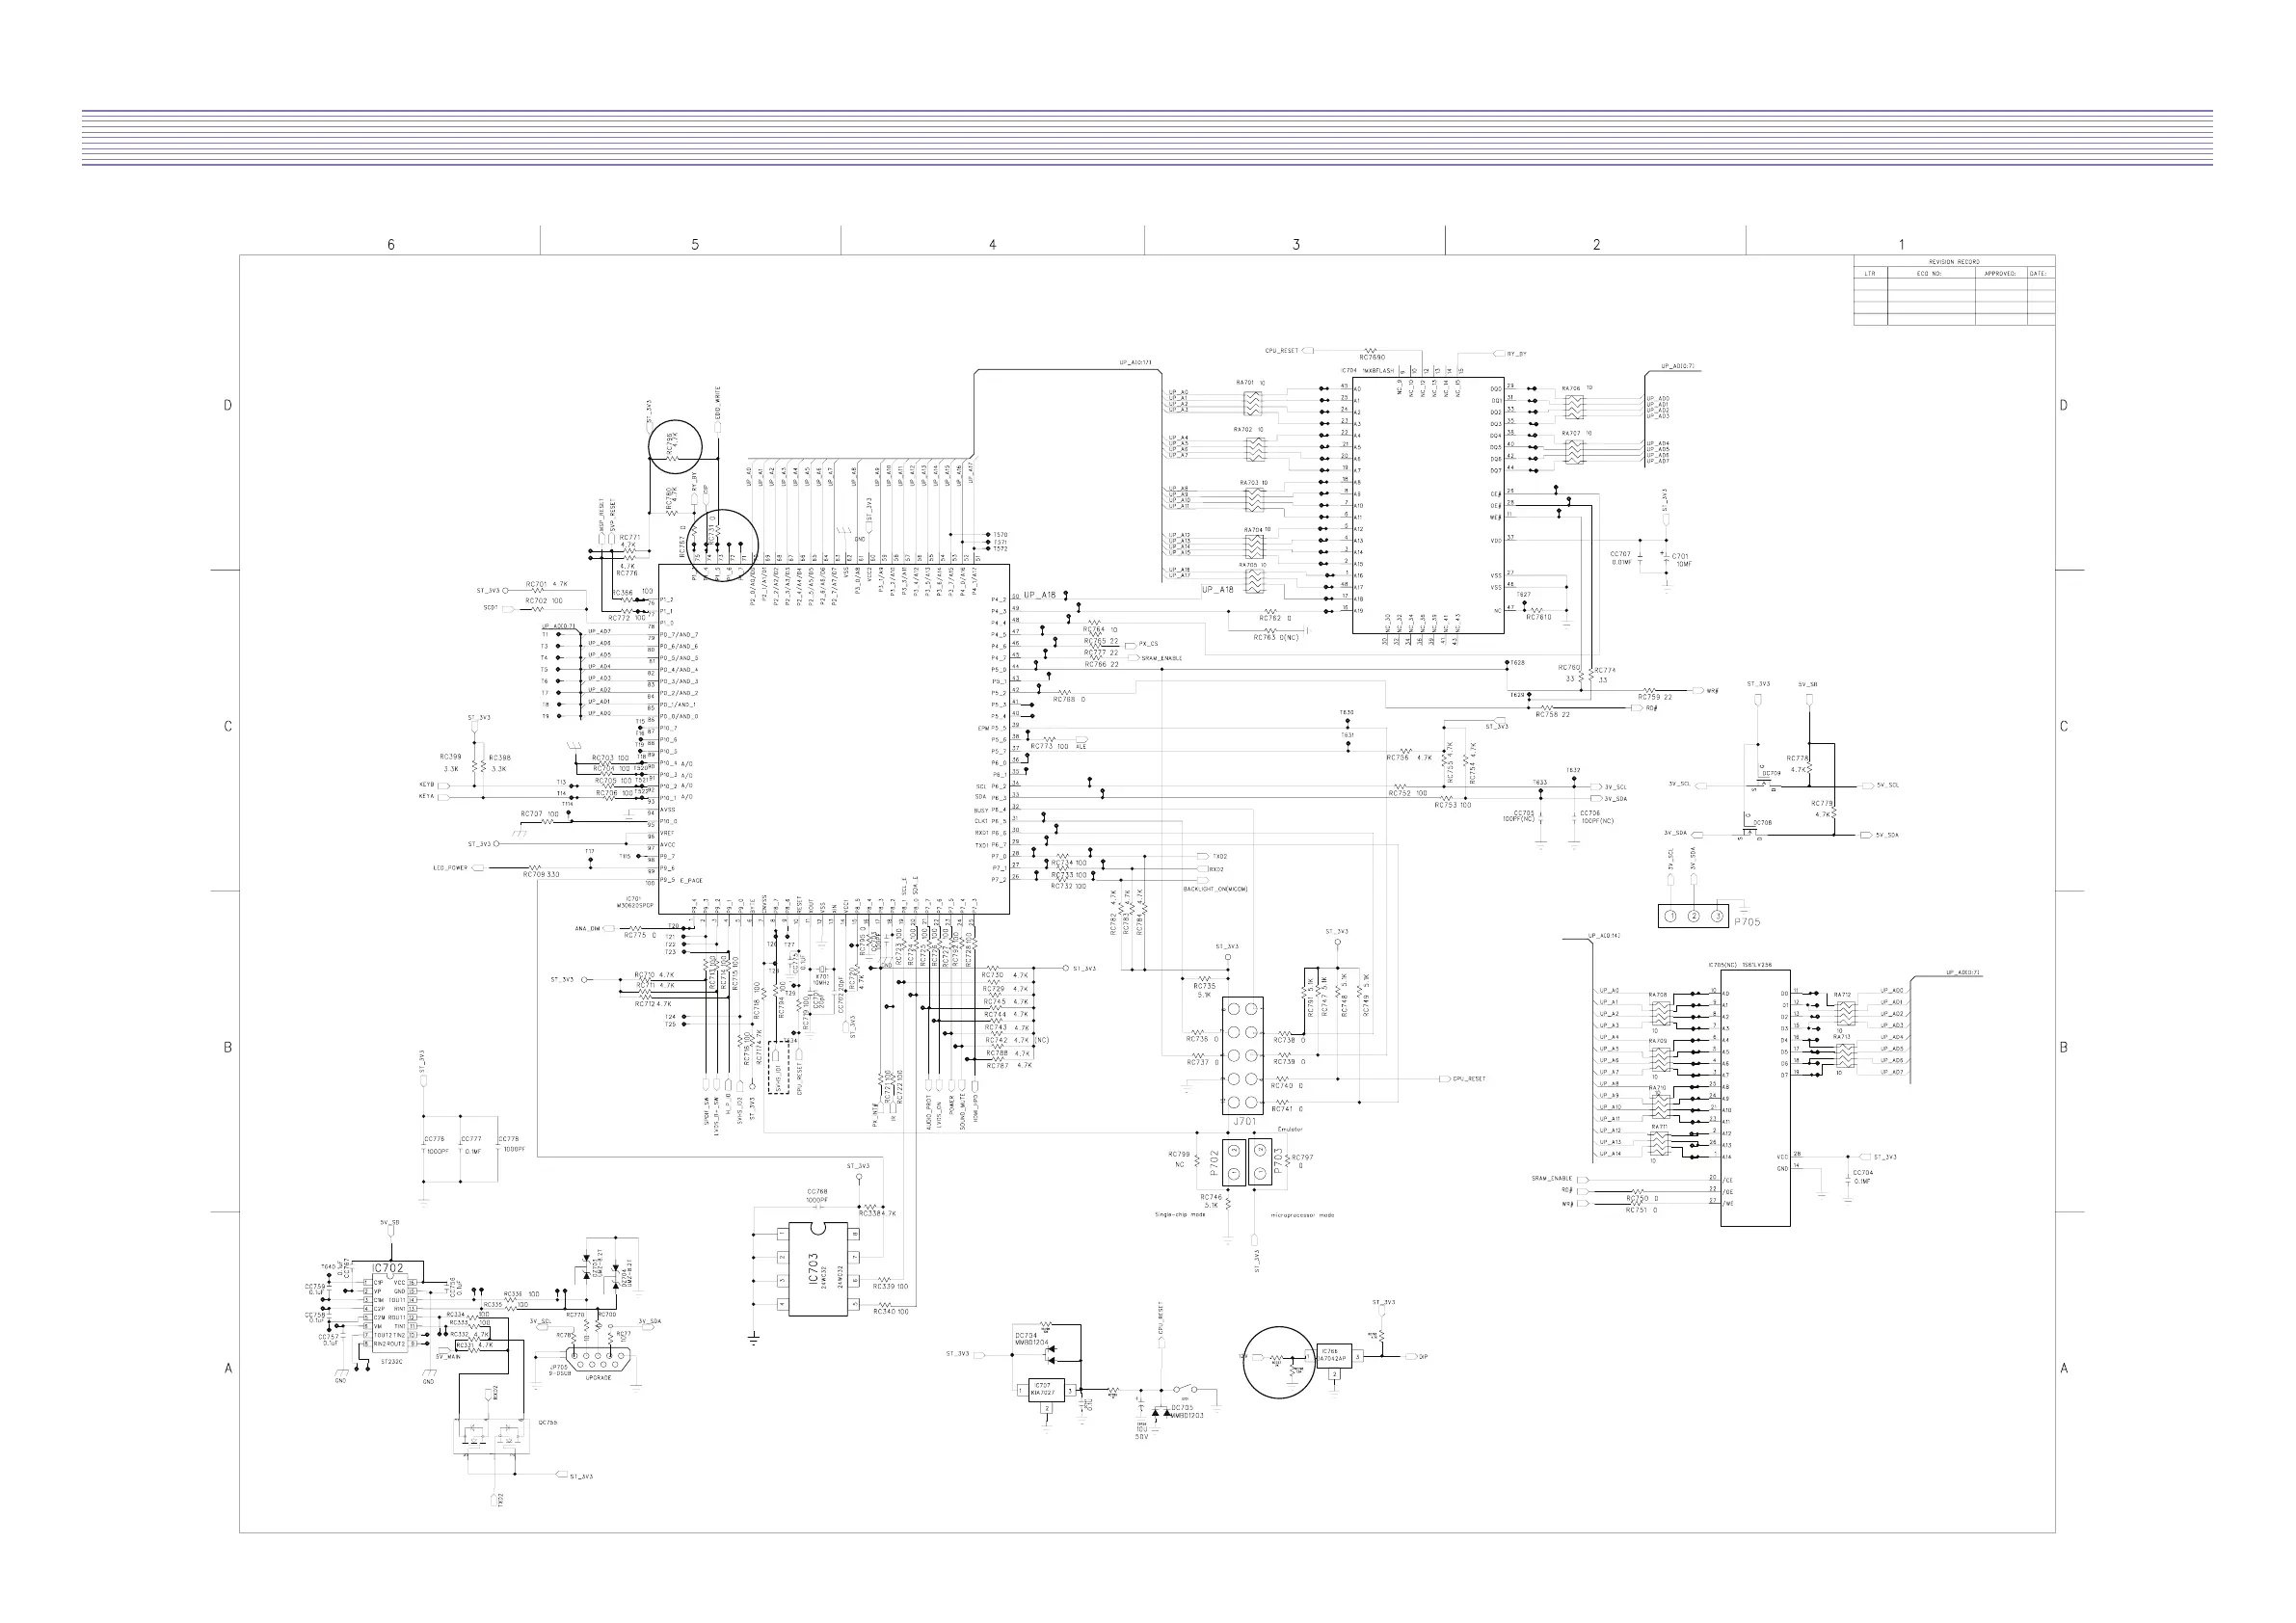
Task: Click the IC702 ST232C chip symbol
Action: click(388, 1311)
